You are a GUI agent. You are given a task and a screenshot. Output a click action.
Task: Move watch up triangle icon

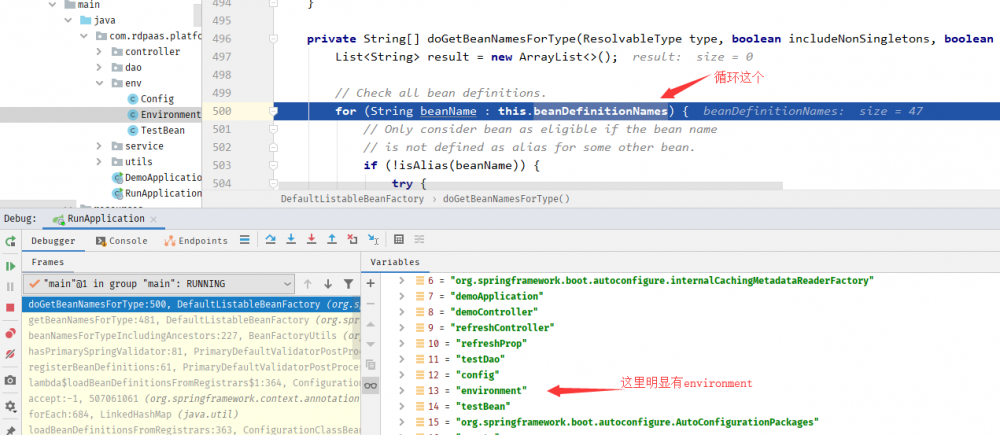(x=371, y=324)
